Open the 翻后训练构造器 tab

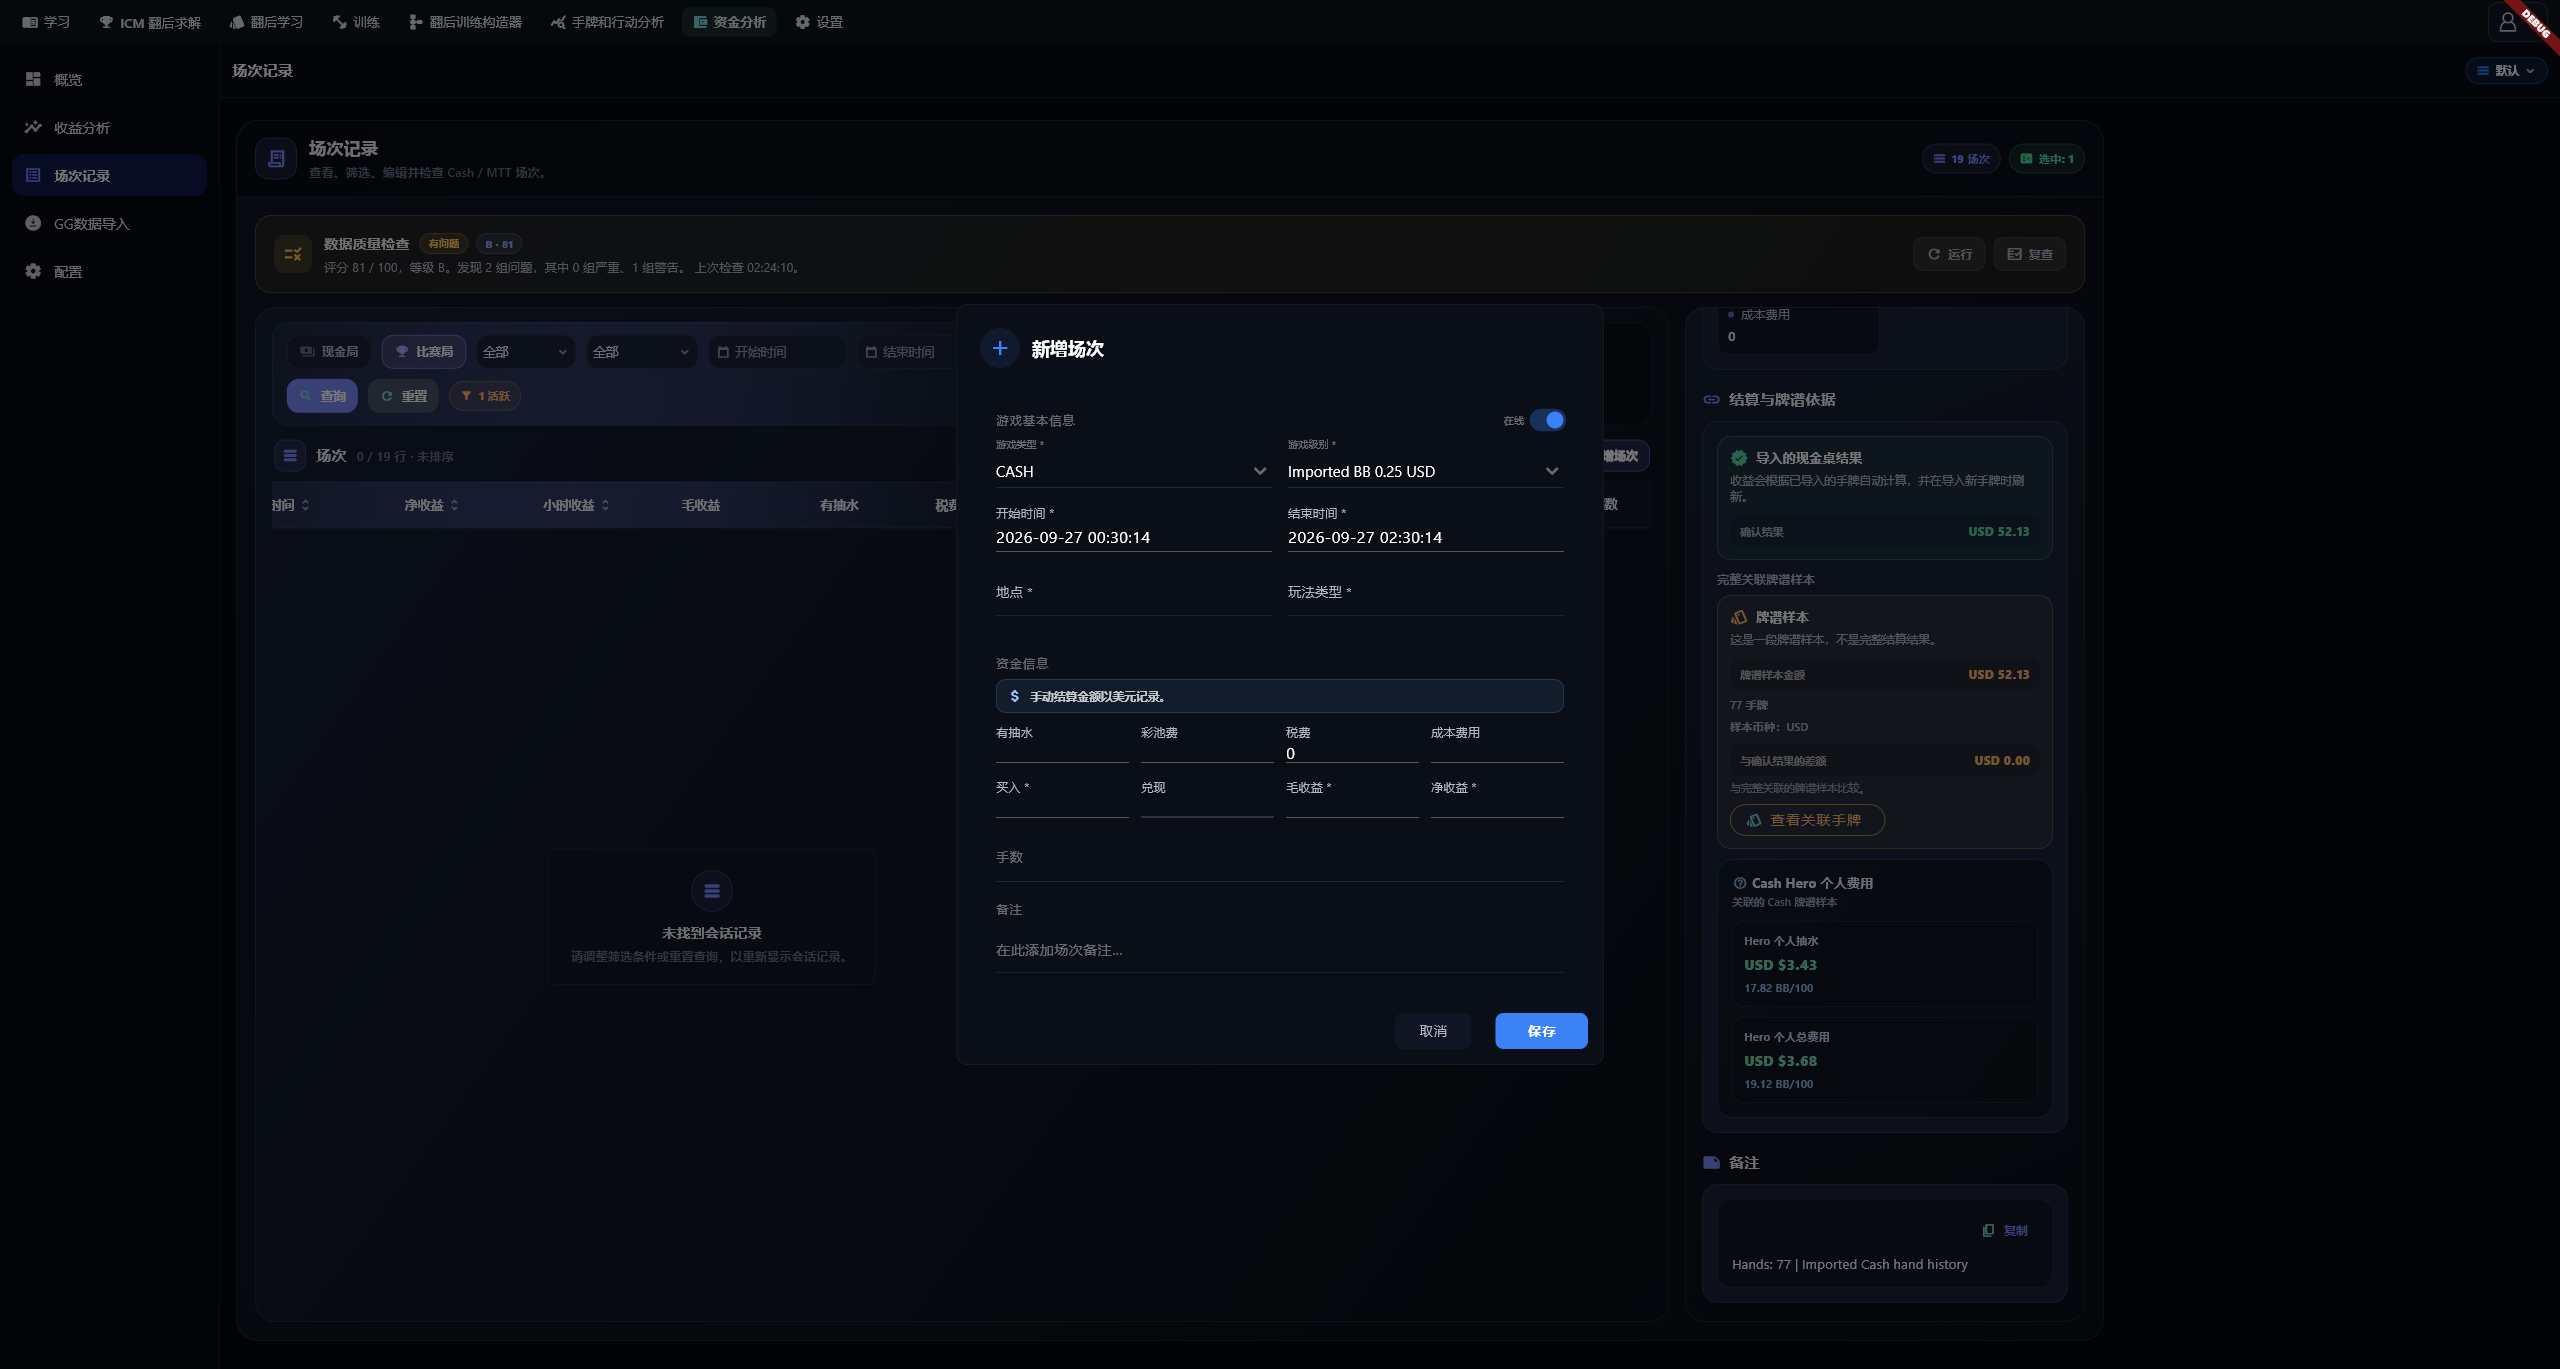point(465,22)
